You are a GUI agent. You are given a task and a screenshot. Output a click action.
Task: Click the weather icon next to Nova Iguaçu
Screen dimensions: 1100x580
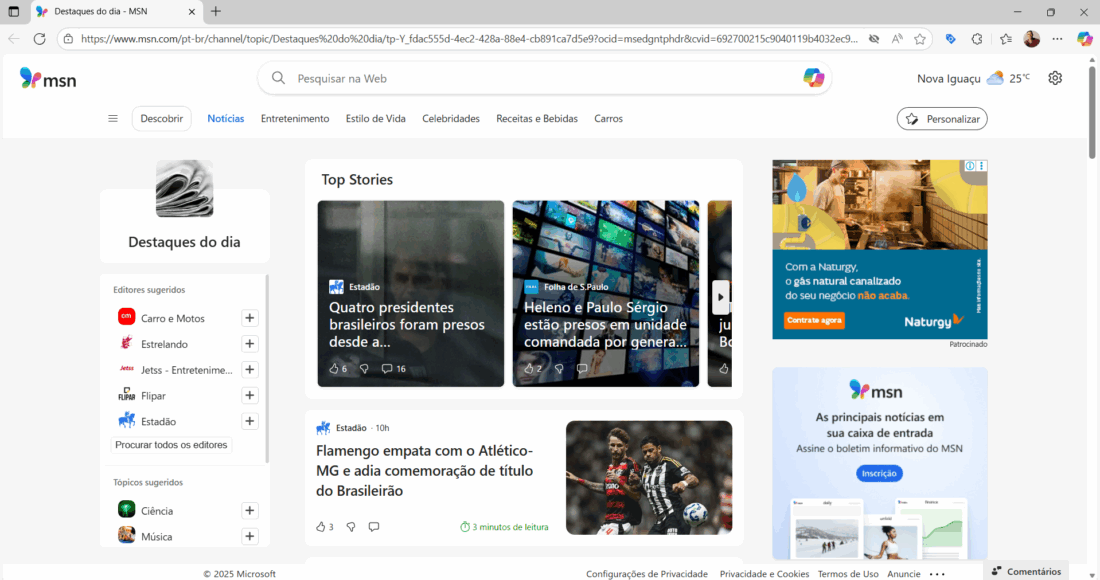pyautogui.click(x=993, y=77)
